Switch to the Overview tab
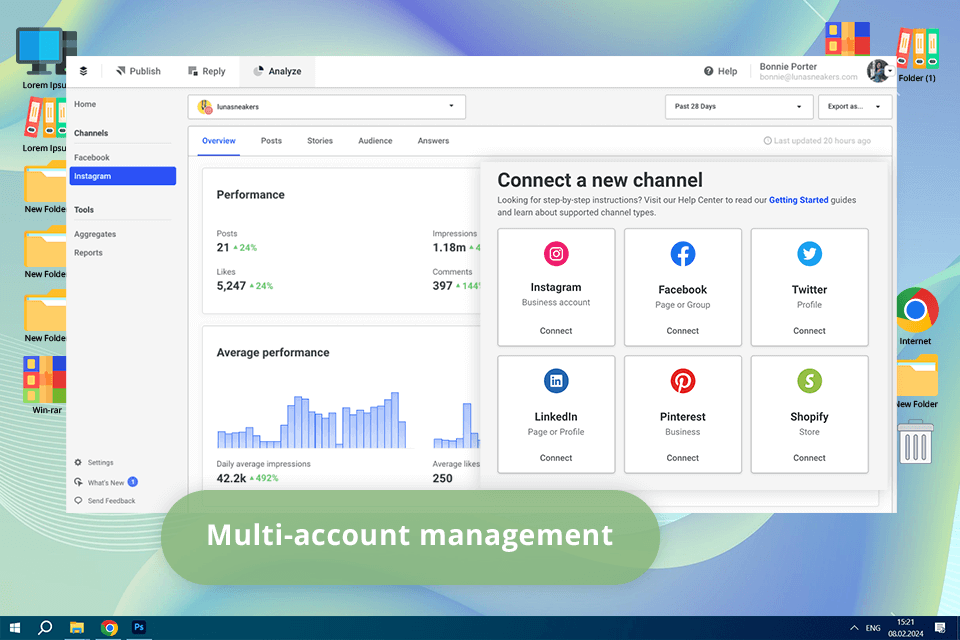Image resolution: width=960 pixels, height=640 pixels. 219,141
